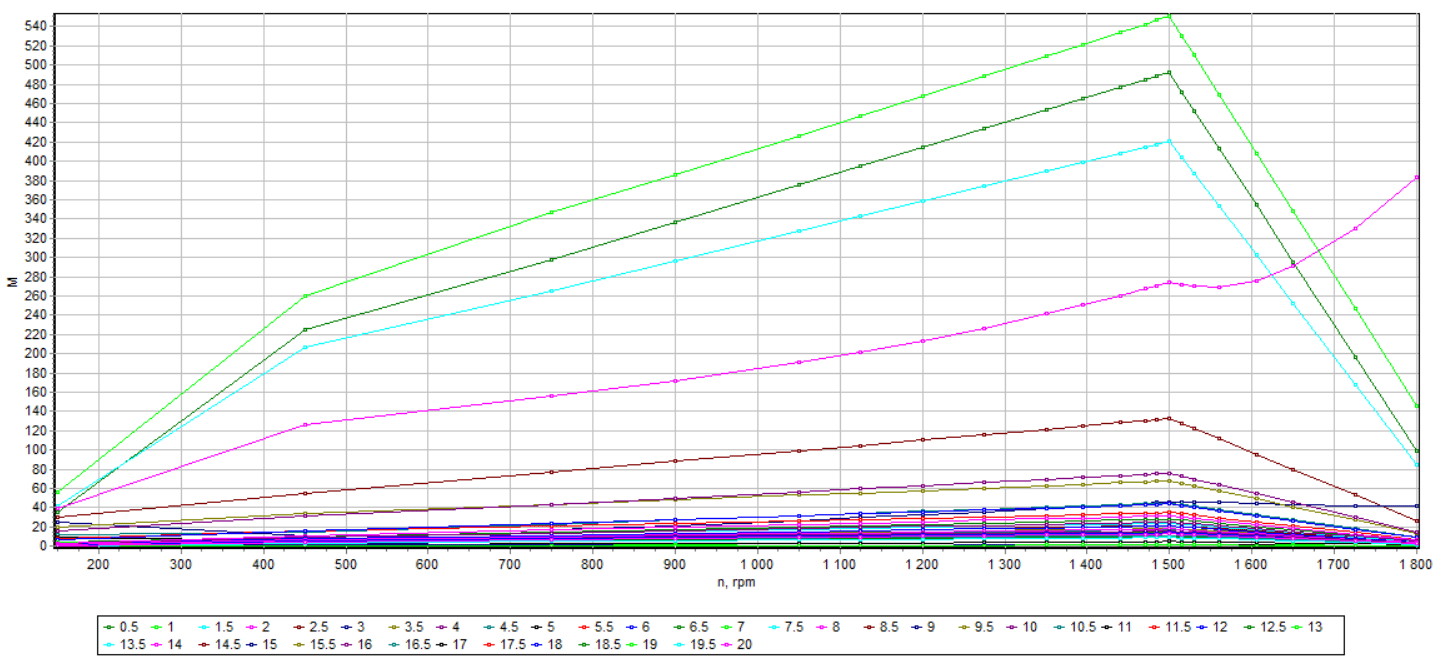
Task: Select the 9.5 series in legend
Action: [x=985, y=627]
